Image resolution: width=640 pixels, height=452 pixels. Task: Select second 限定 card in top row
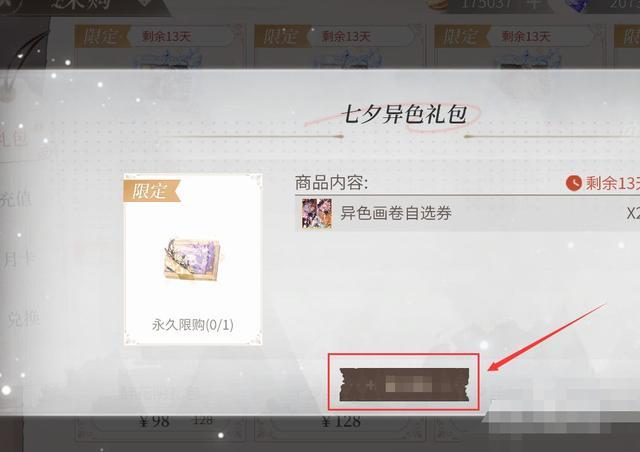tap(340, 46)
